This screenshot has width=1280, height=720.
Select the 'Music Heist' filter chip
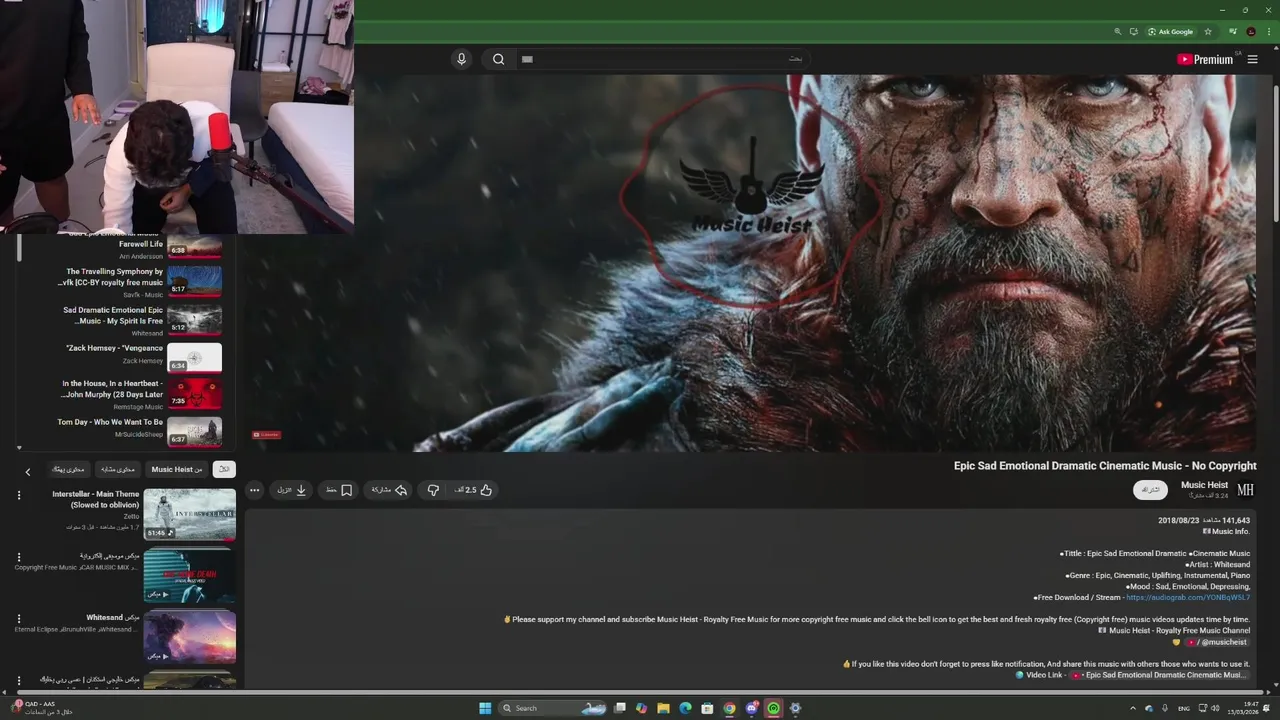pyautogui.click(x=177, y=469)
